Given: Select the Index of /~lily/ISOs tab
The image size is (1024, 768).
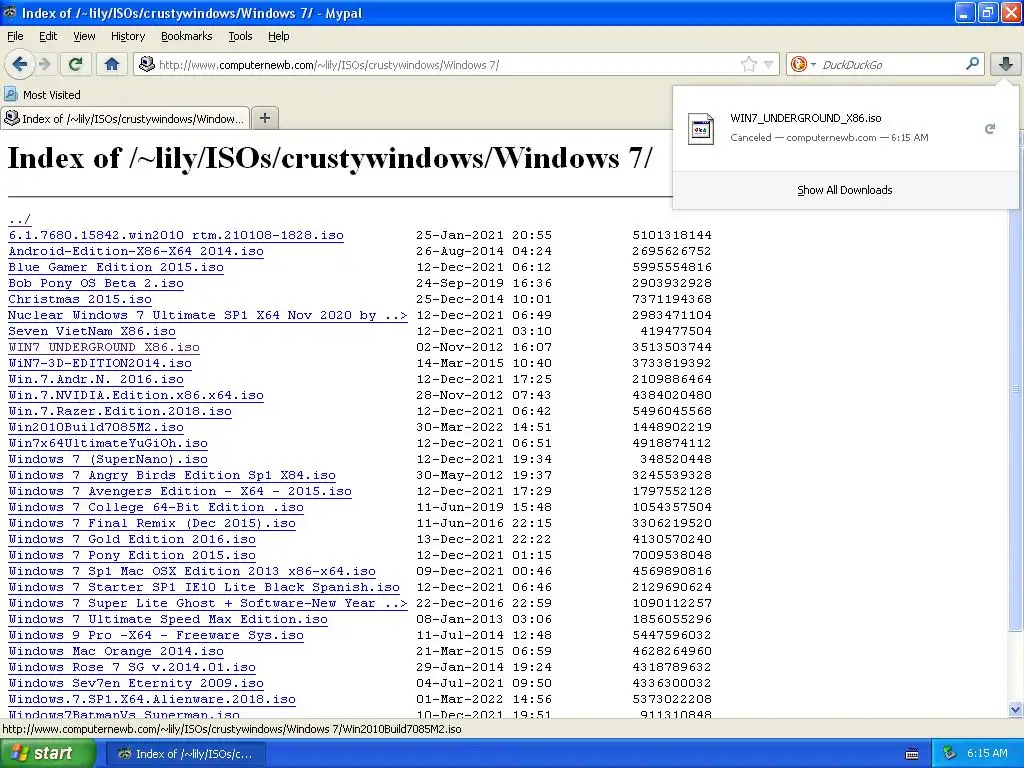Looking at the screenshot, I should click(x=125, y=118).
